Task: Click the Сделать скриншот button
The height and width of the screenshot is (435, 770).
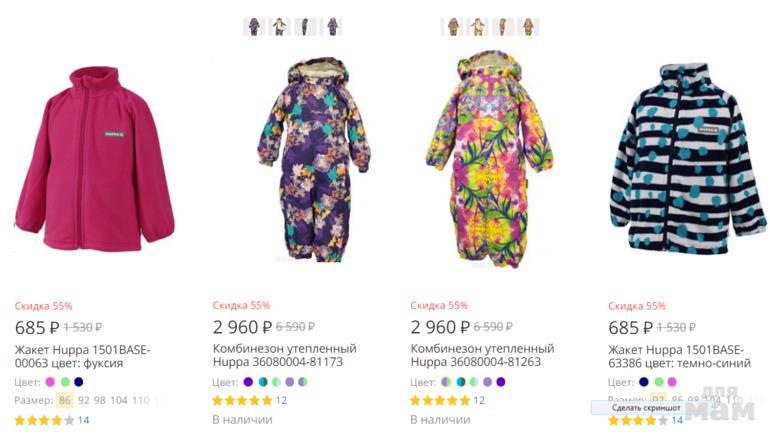Action: (x=640, y=407)
